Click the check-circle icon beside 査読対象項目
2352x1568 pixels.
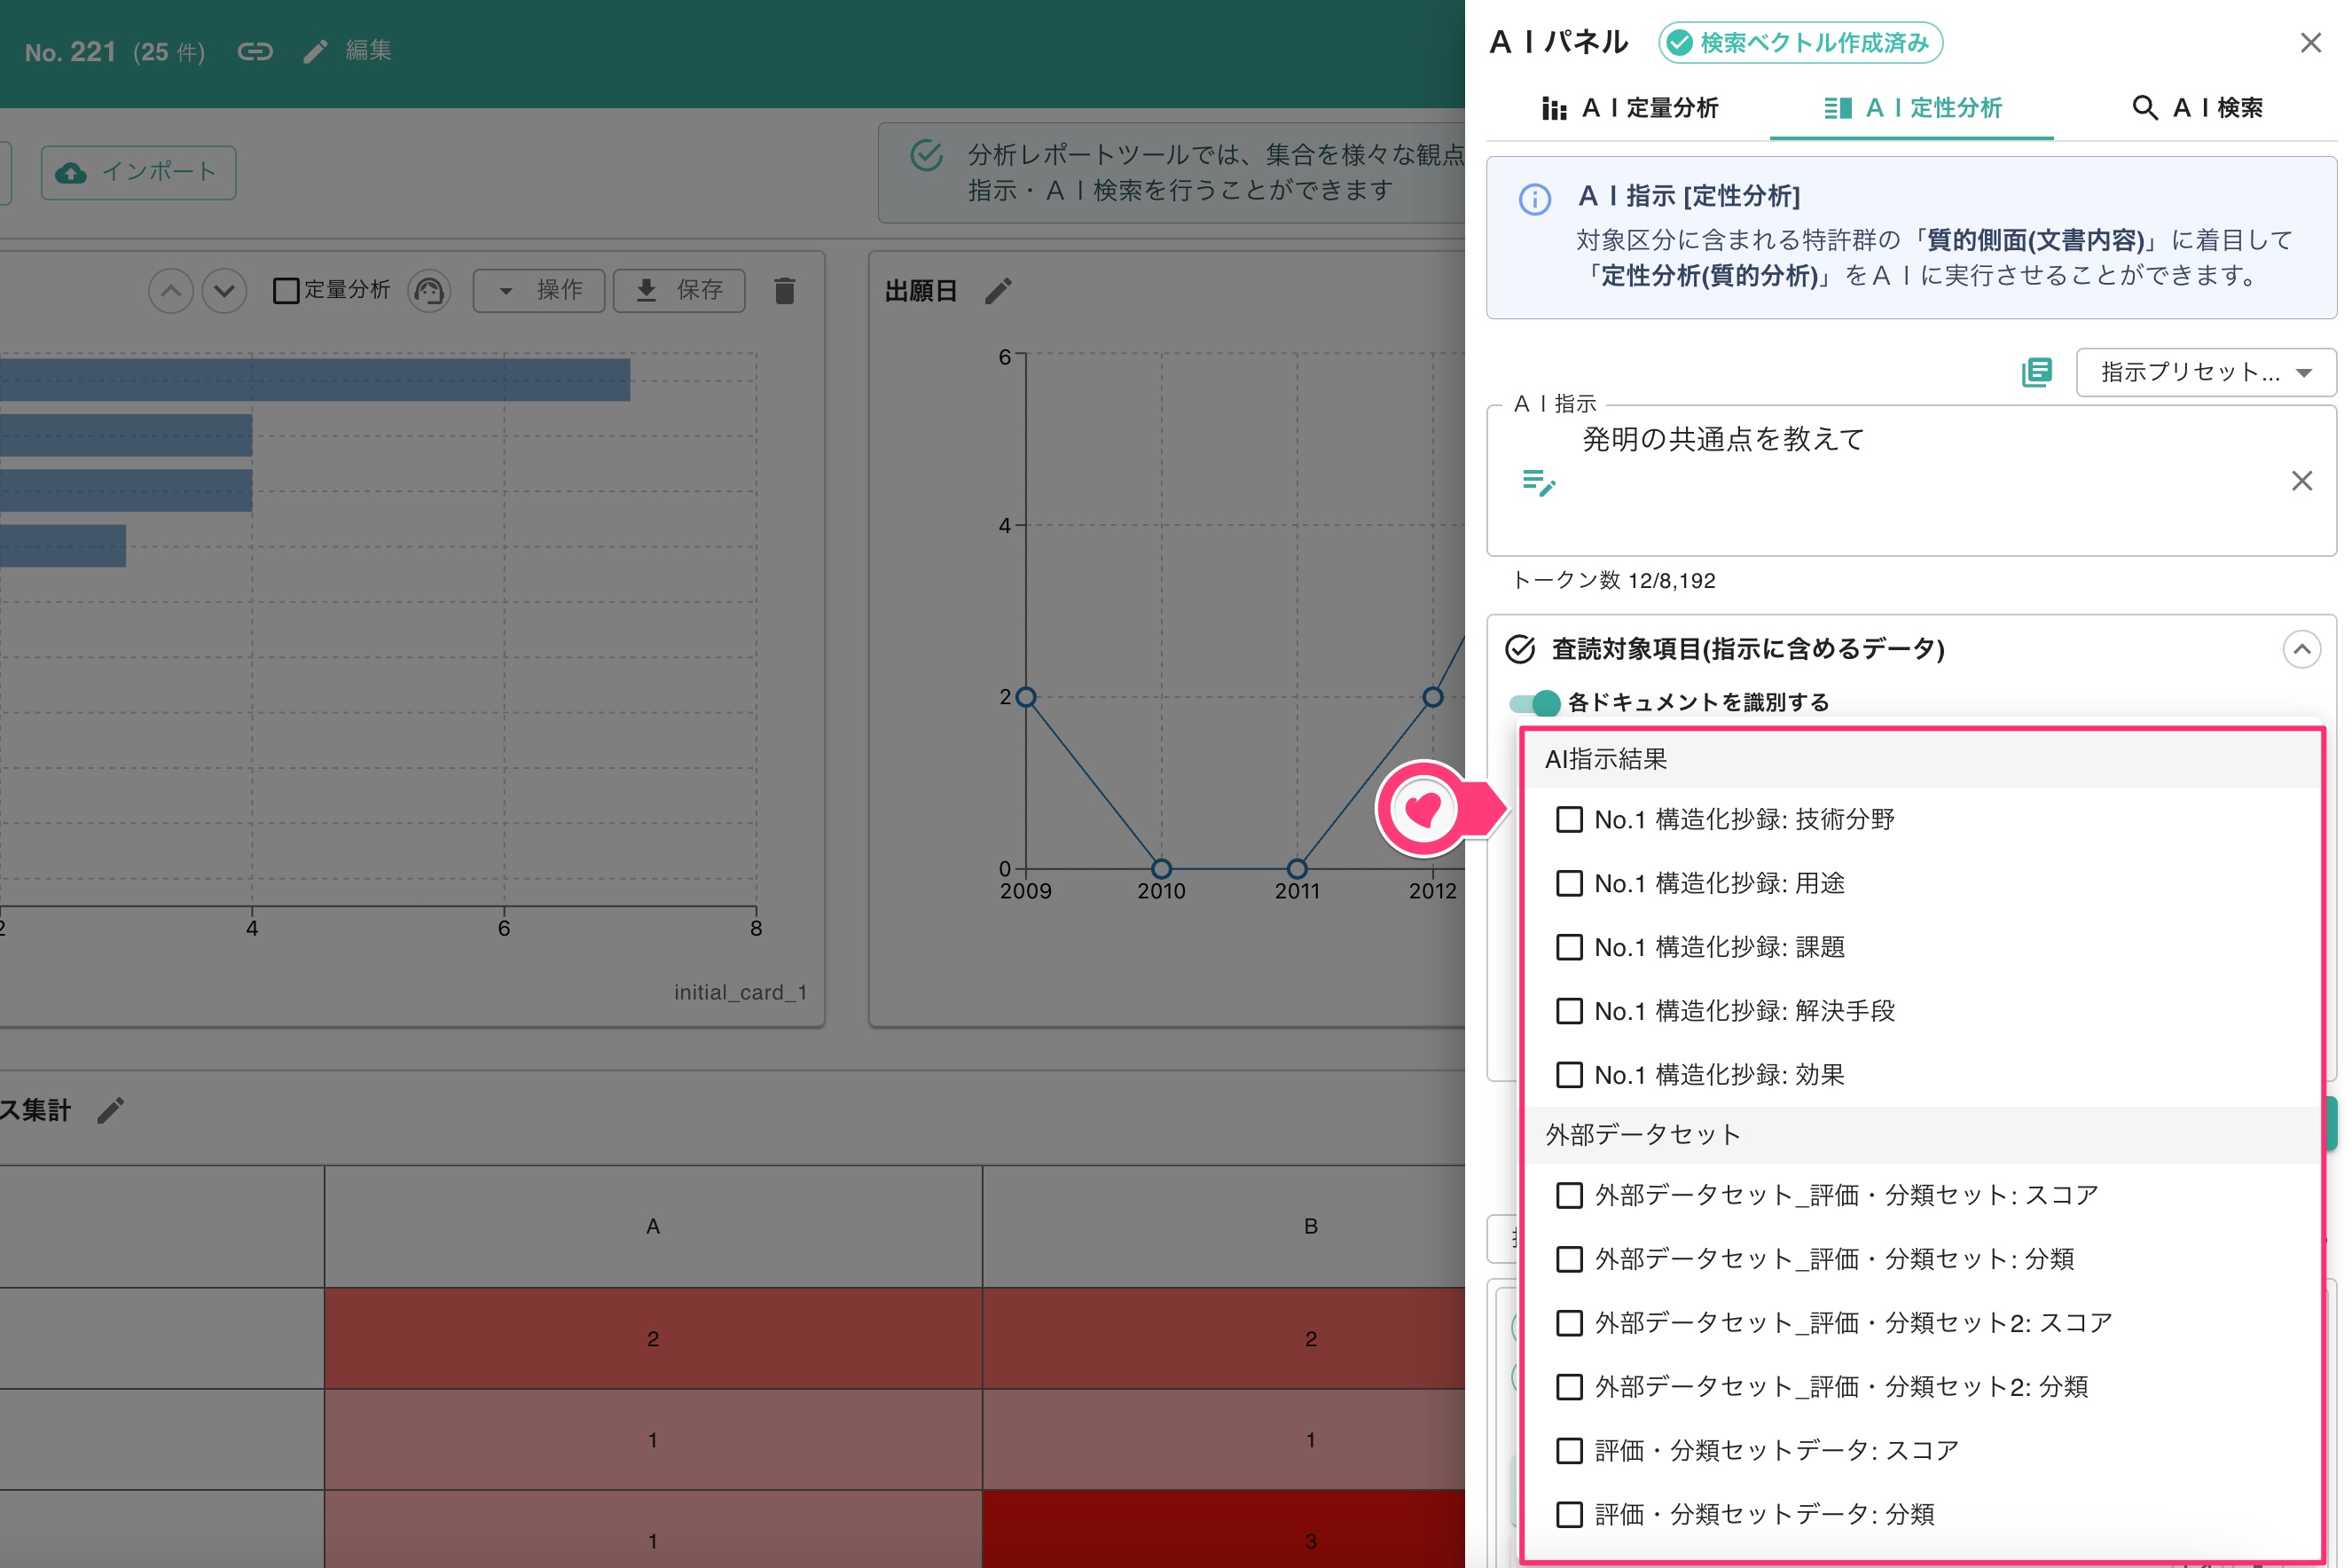(x=1520, y=650)
